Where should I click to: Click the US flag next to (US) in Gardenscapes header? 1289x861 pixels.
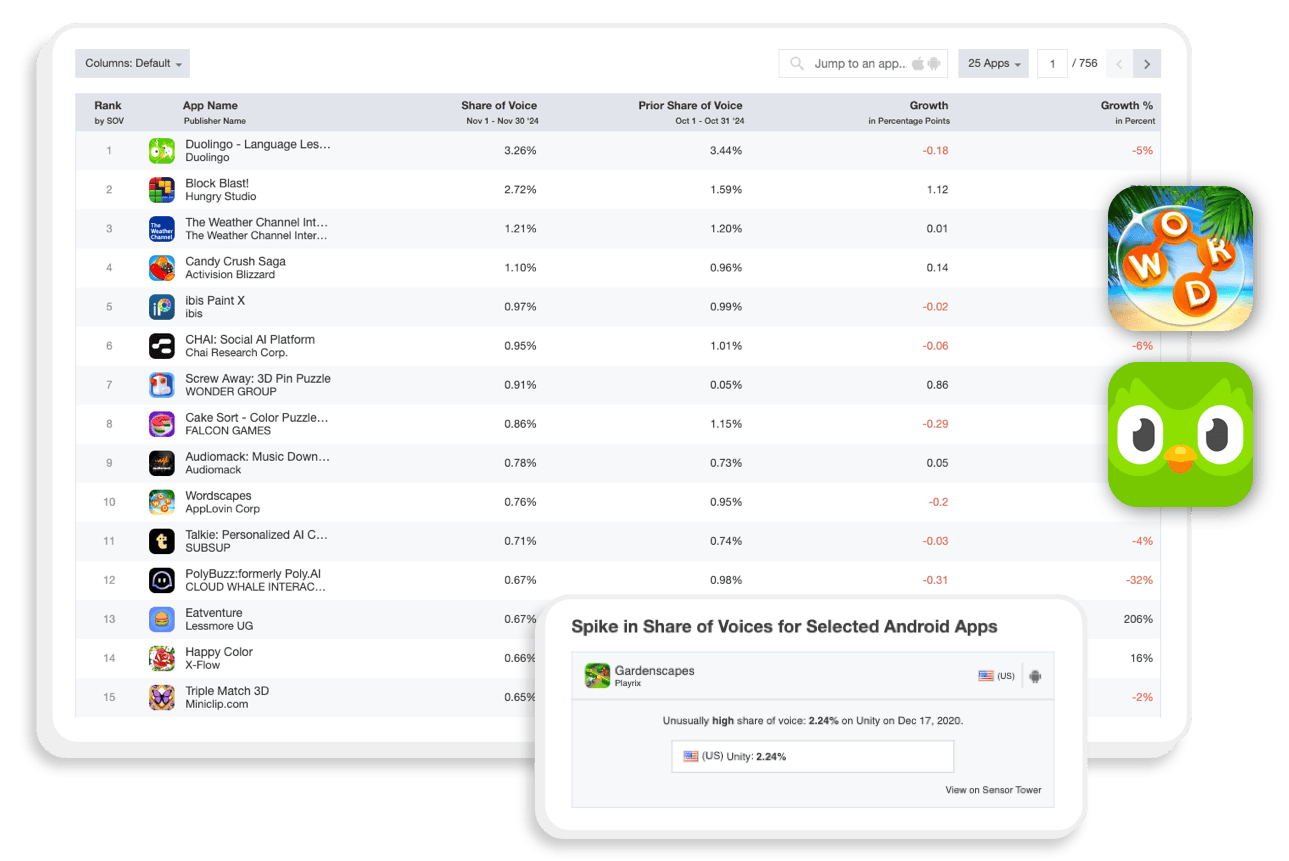click(x=986, y=676)
